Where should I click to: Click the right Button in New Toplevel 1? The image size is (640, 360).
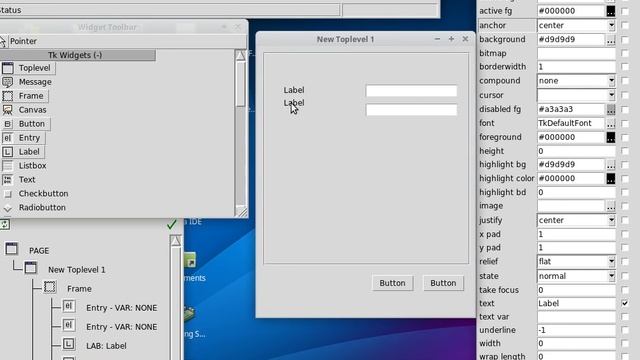pos(443,283)
